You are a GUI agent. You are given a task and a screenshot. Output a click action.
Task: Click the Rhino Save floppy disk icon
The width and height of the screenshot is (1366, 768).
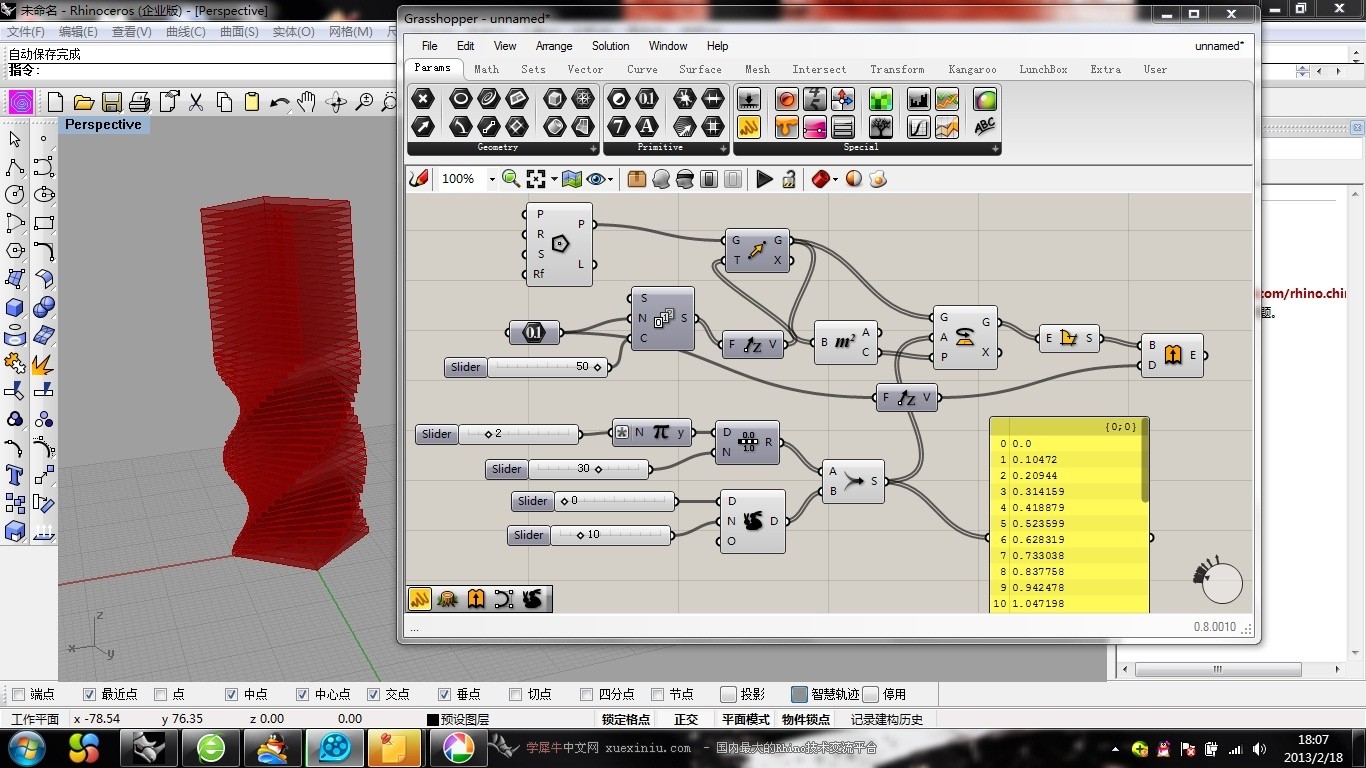(111, 102)
